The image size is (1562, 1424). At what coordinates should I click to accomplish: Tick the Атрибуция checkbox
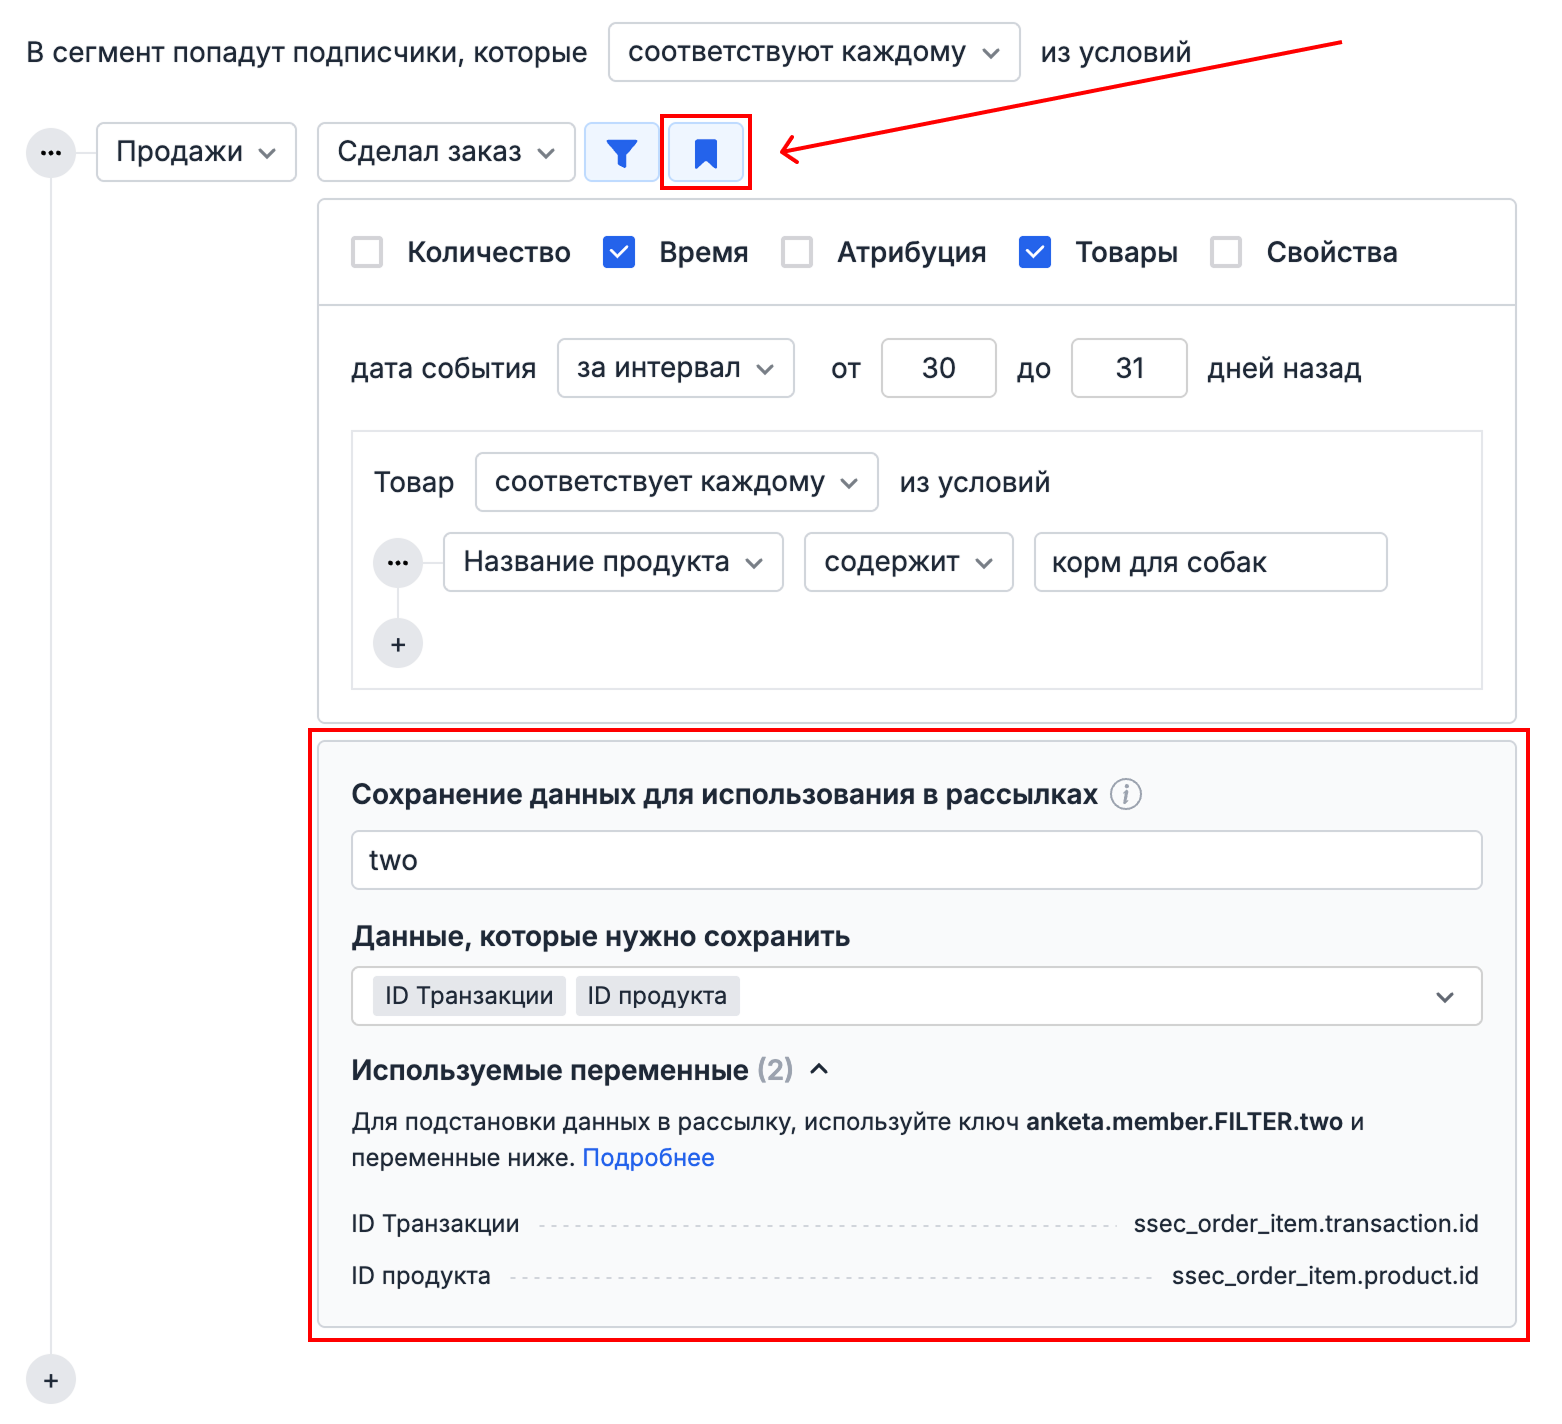[797, 252]
